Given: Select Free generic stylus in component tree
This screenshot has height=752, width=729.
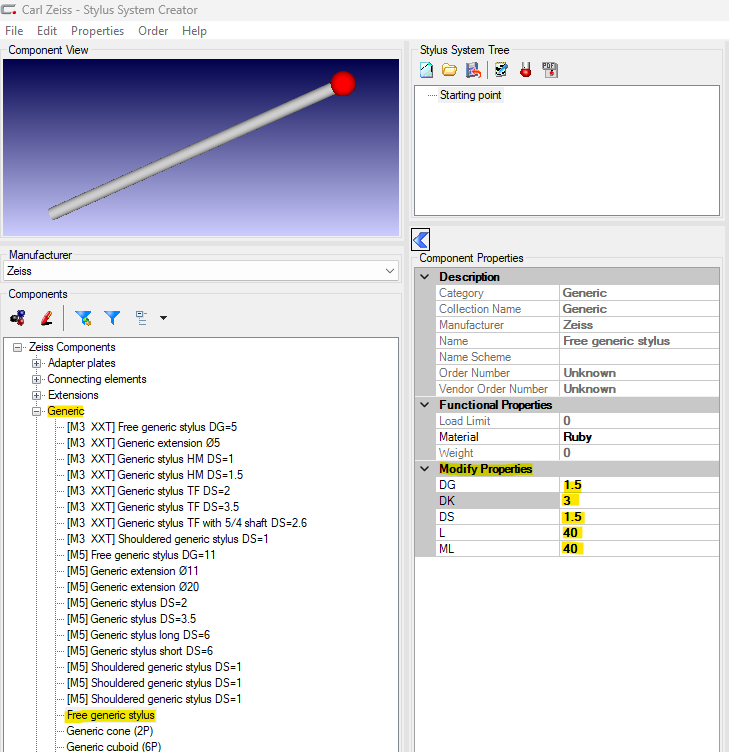Looking at the screenshot, I should click(110, 715).
